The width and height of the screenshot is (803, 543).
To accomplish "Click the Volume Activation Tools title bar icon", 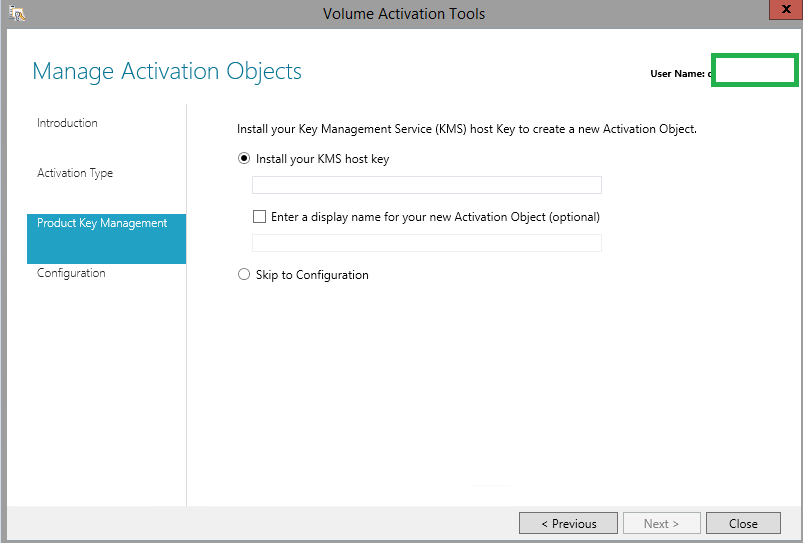I will click(x=17, y=14).
